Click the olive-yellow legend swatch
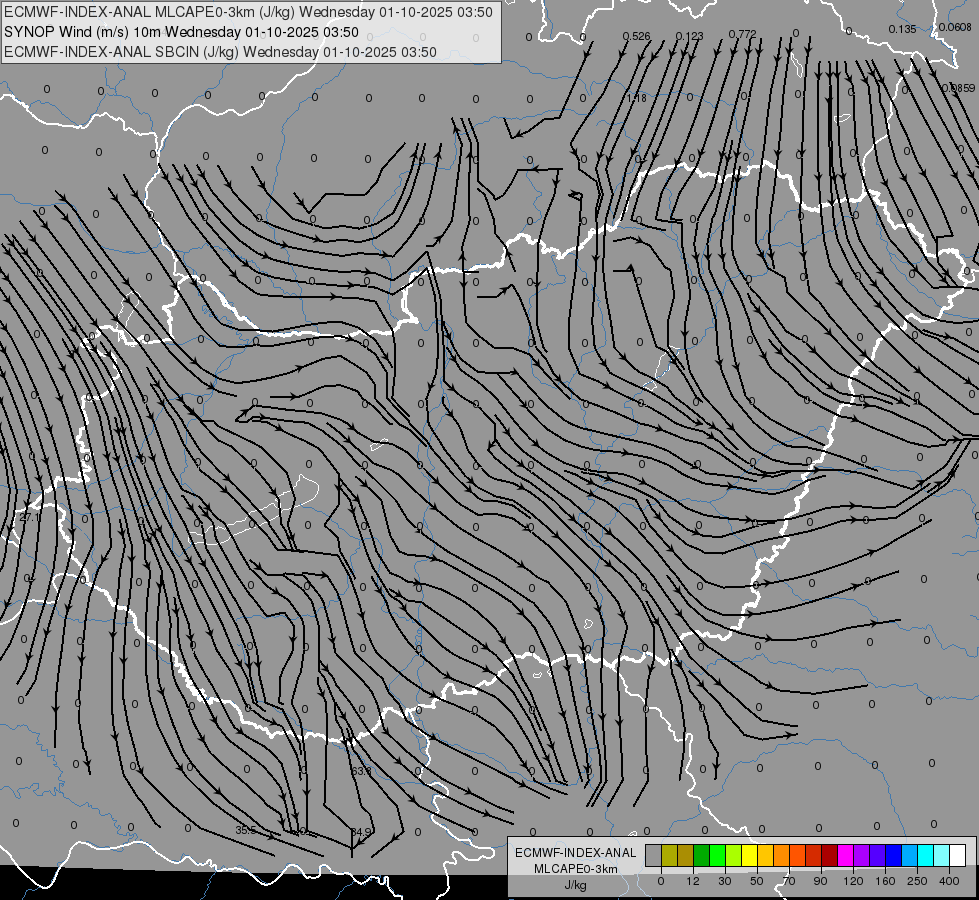979x900 pixels. [x=670, y=855]
